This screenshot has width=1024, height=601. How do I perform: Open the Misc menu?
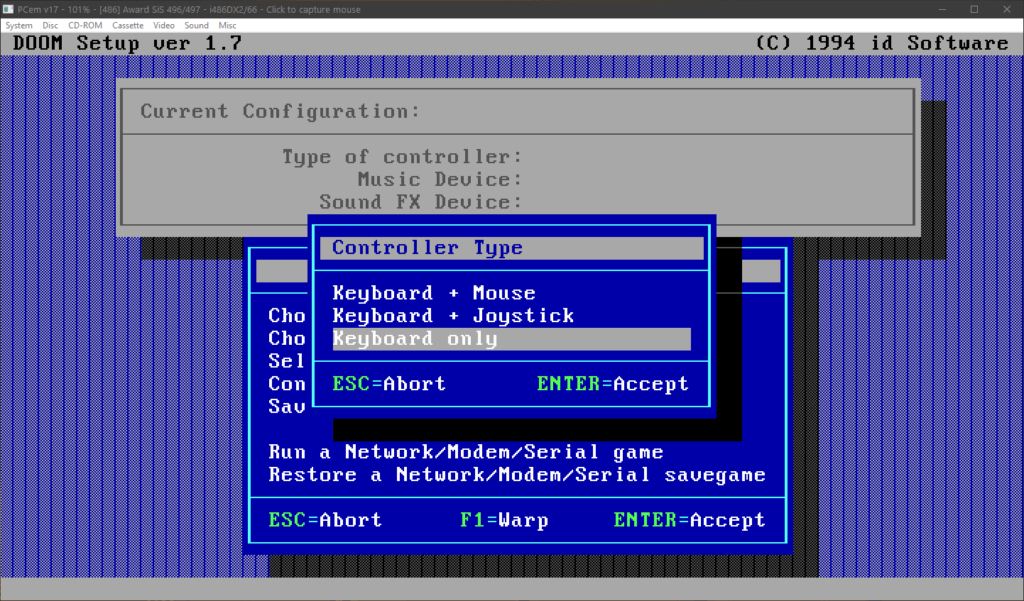click(228, 25)
